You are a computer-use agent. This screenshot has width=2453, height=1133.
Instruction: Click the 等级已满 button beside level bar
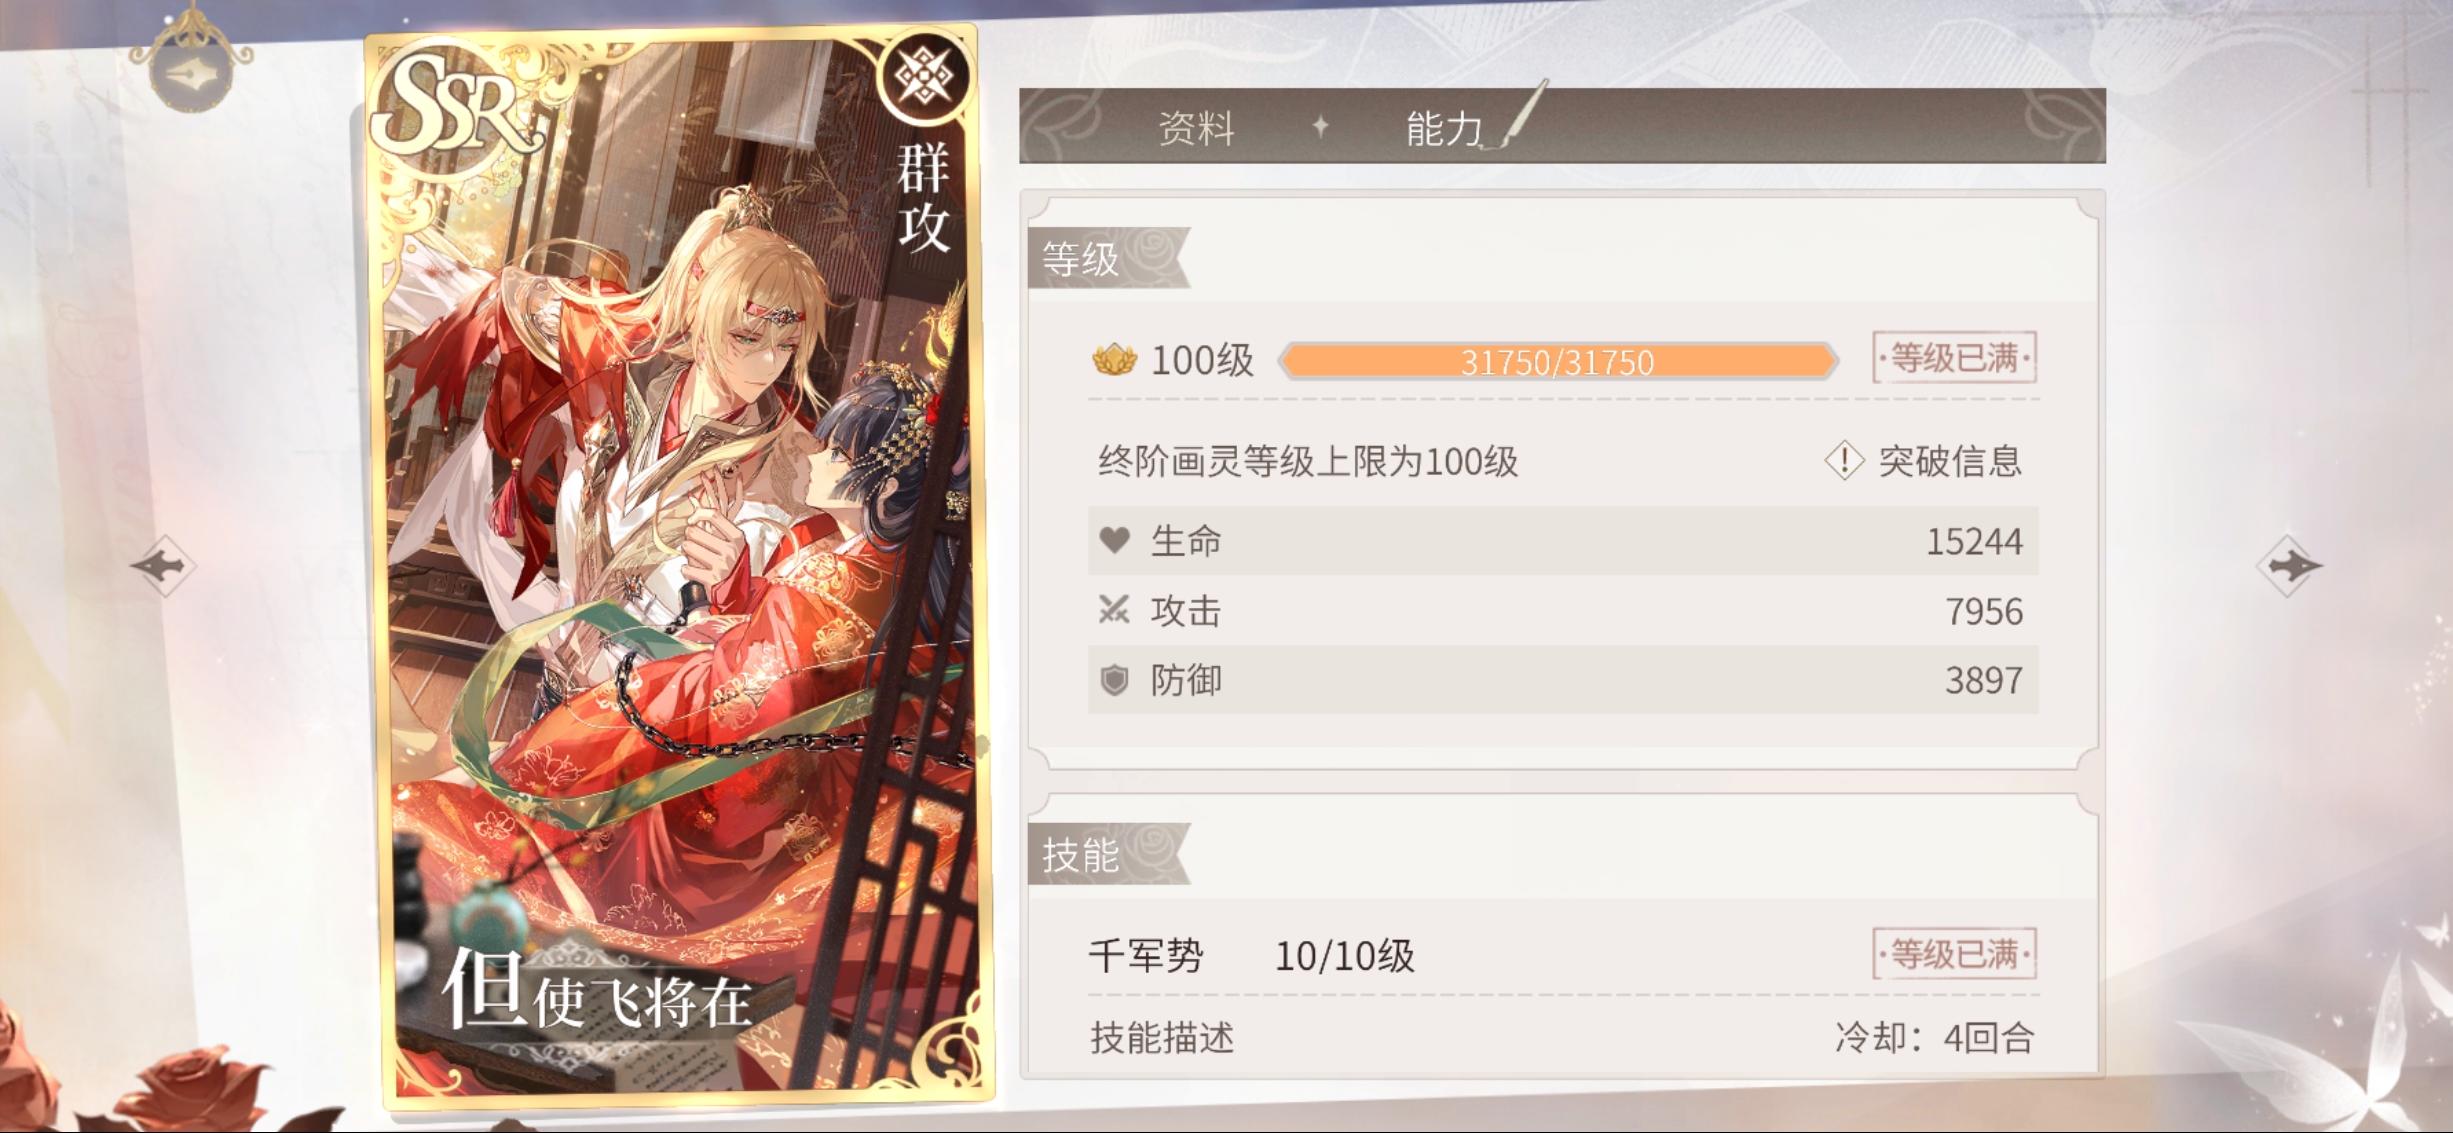(x=1954, y=358)
